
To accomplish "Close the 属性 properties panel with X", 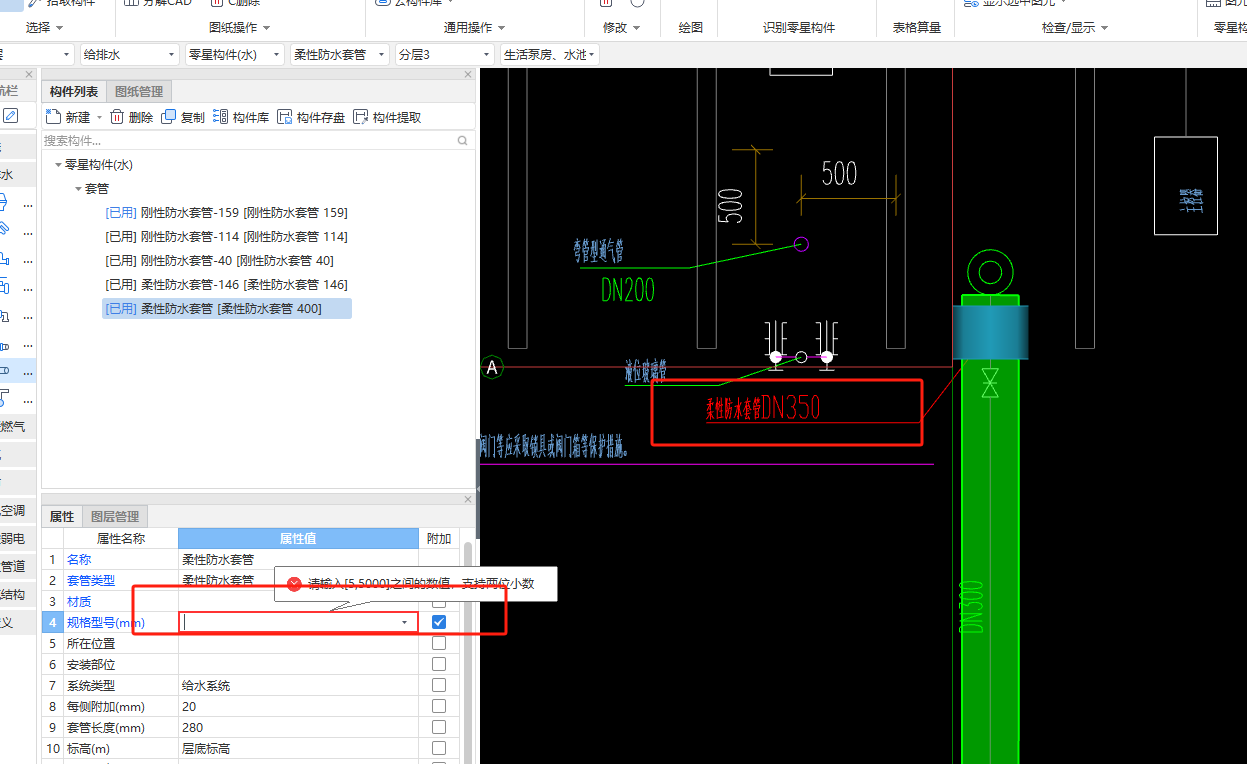I will pos(468,499).
